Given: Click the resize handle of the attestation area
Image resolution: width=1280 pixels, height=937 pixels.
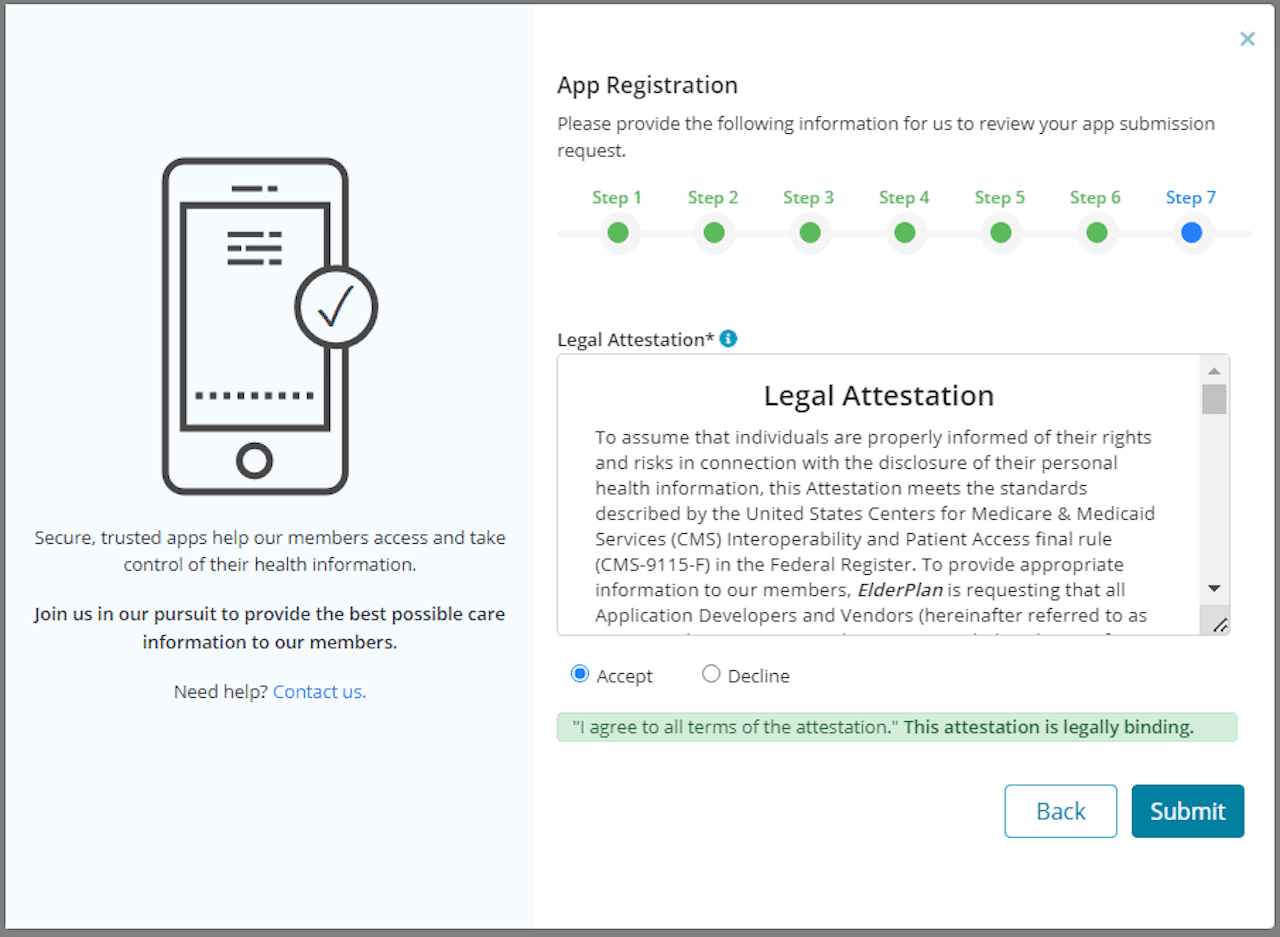Looking at the screenshot, I should point(1219,623).
